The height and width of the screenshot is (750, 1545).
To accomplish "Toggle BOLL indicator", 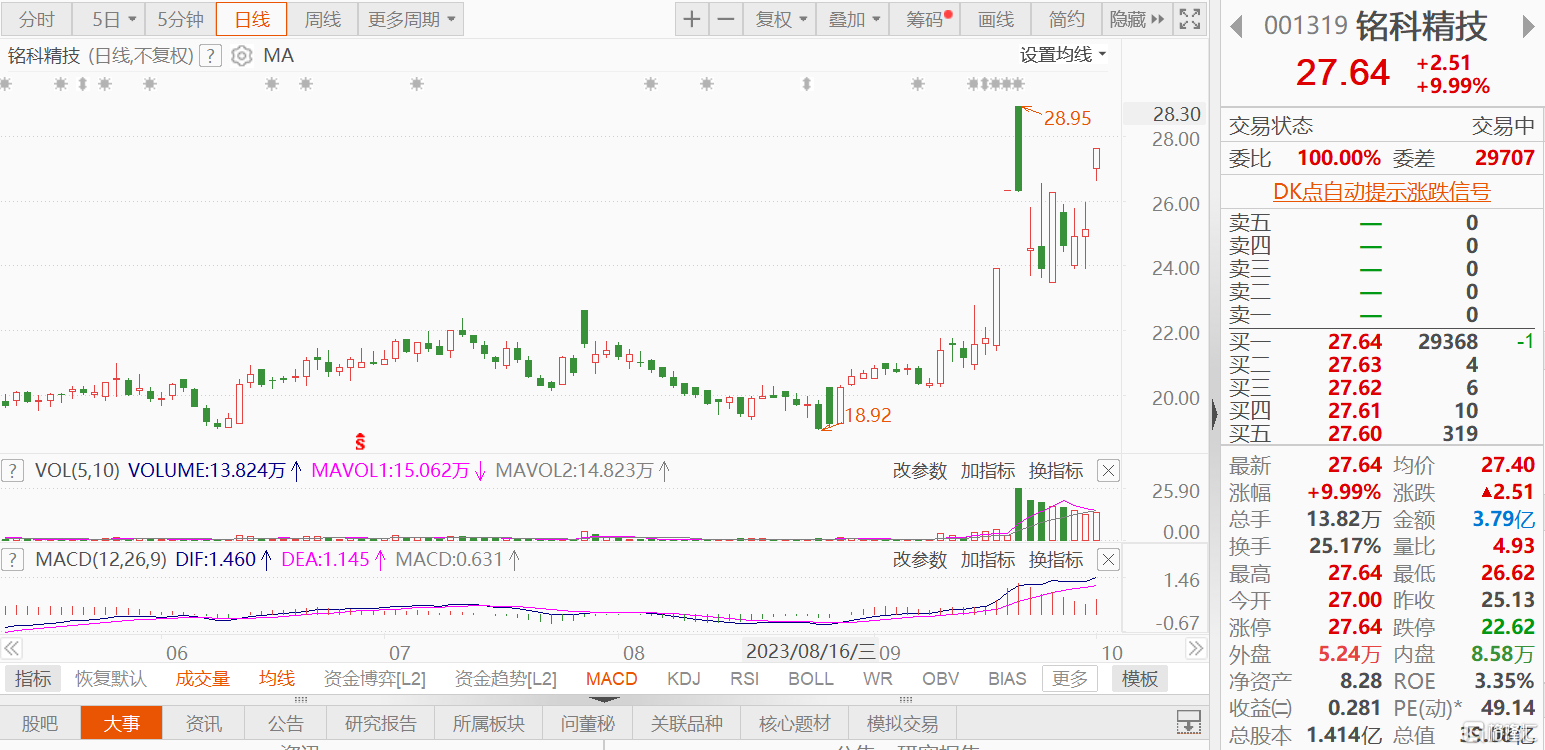I will click(811, 679).
